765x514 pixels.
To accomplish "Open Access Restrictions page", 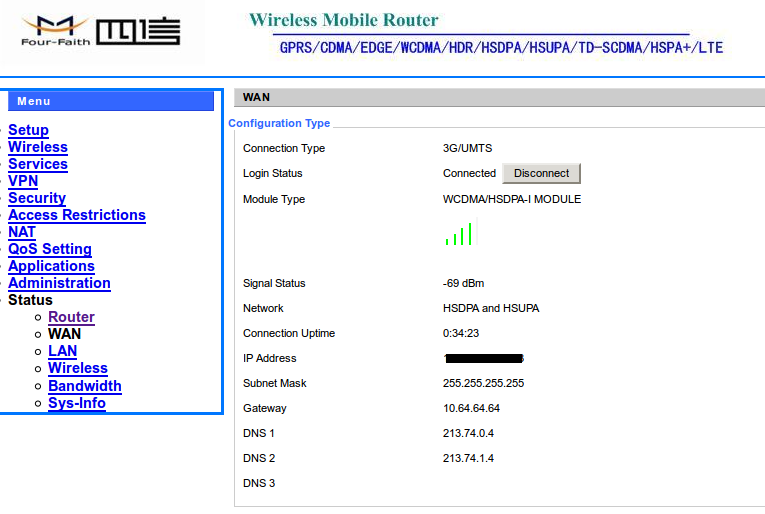I will [x=77, y=215].
